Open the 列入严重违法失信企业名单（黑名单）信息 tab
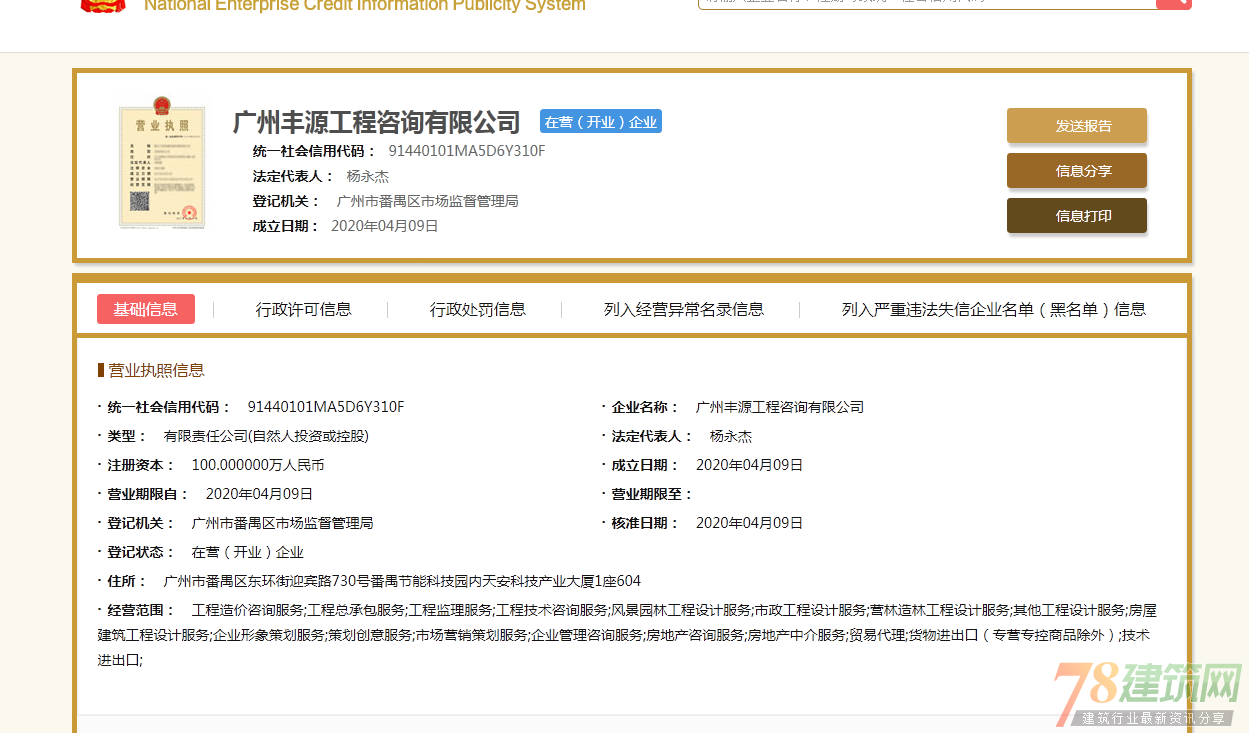The image size is (1249, 733). click(994, 310)
